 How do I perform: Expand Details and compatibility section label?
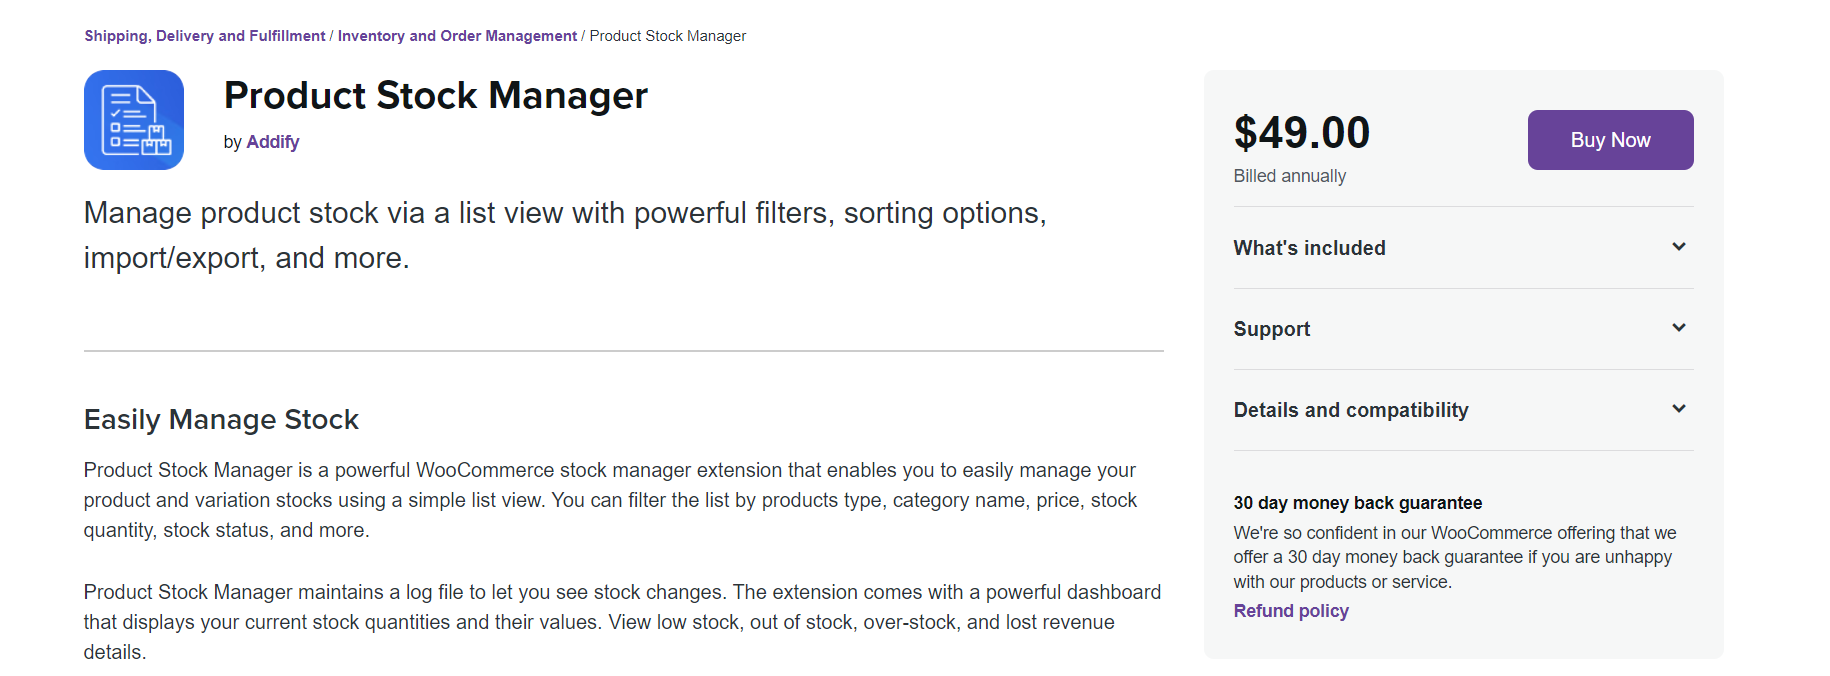tap(1351, 410)
